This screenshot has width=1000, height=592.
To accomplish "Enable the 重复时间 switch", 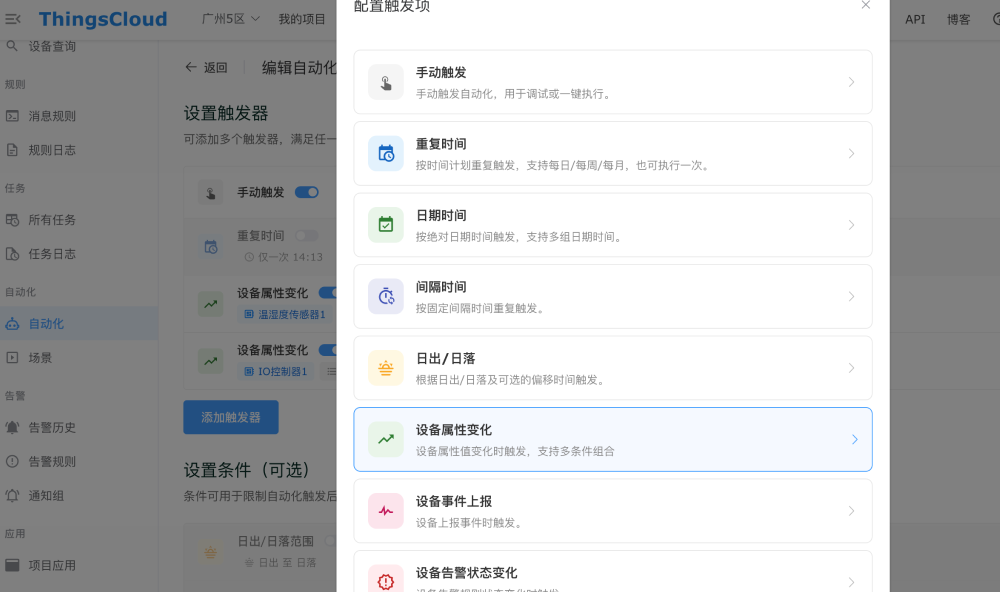I will (307, 235).
